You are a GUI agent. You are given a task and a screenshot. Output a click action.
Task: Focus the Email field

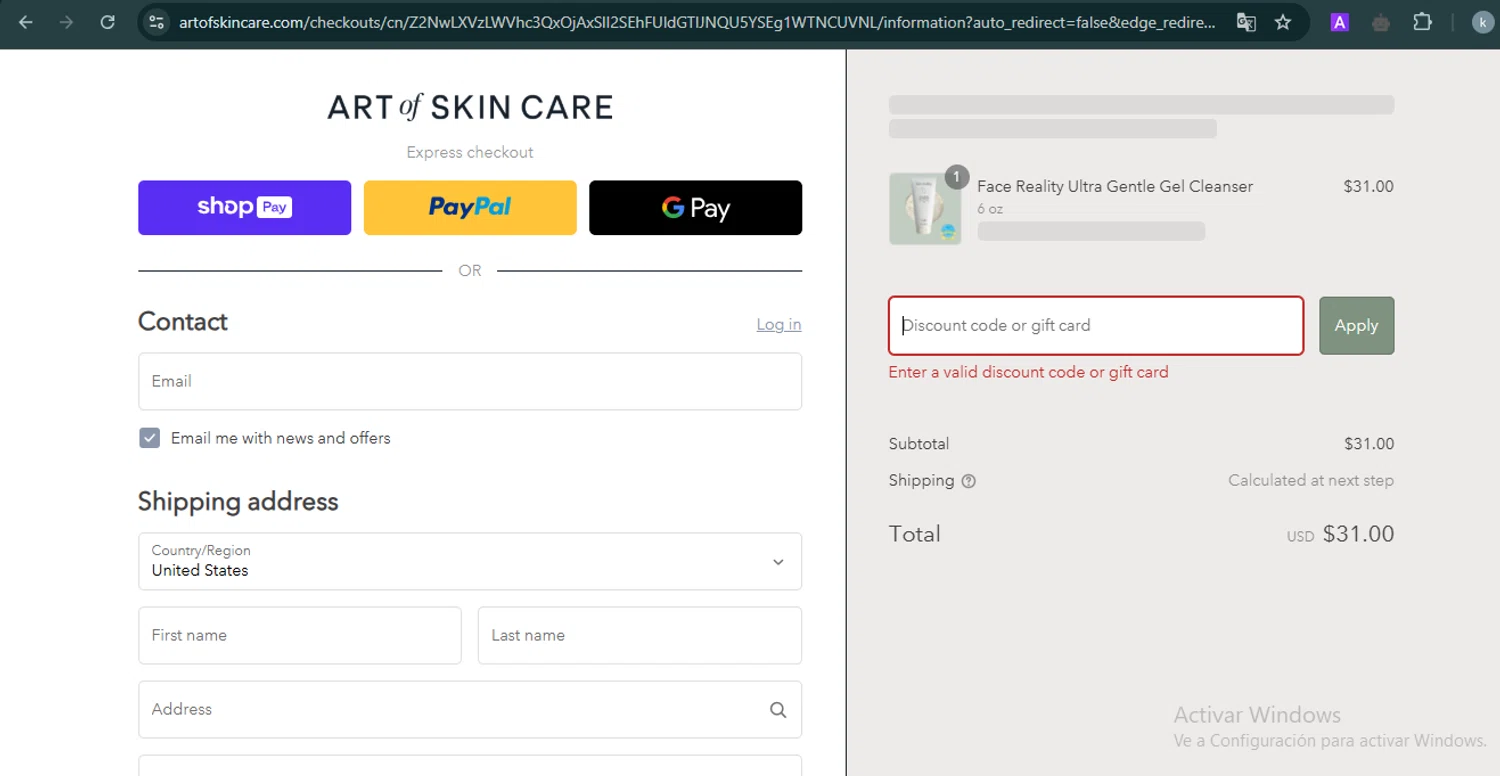pyautogui.click(x=470, y=381)
